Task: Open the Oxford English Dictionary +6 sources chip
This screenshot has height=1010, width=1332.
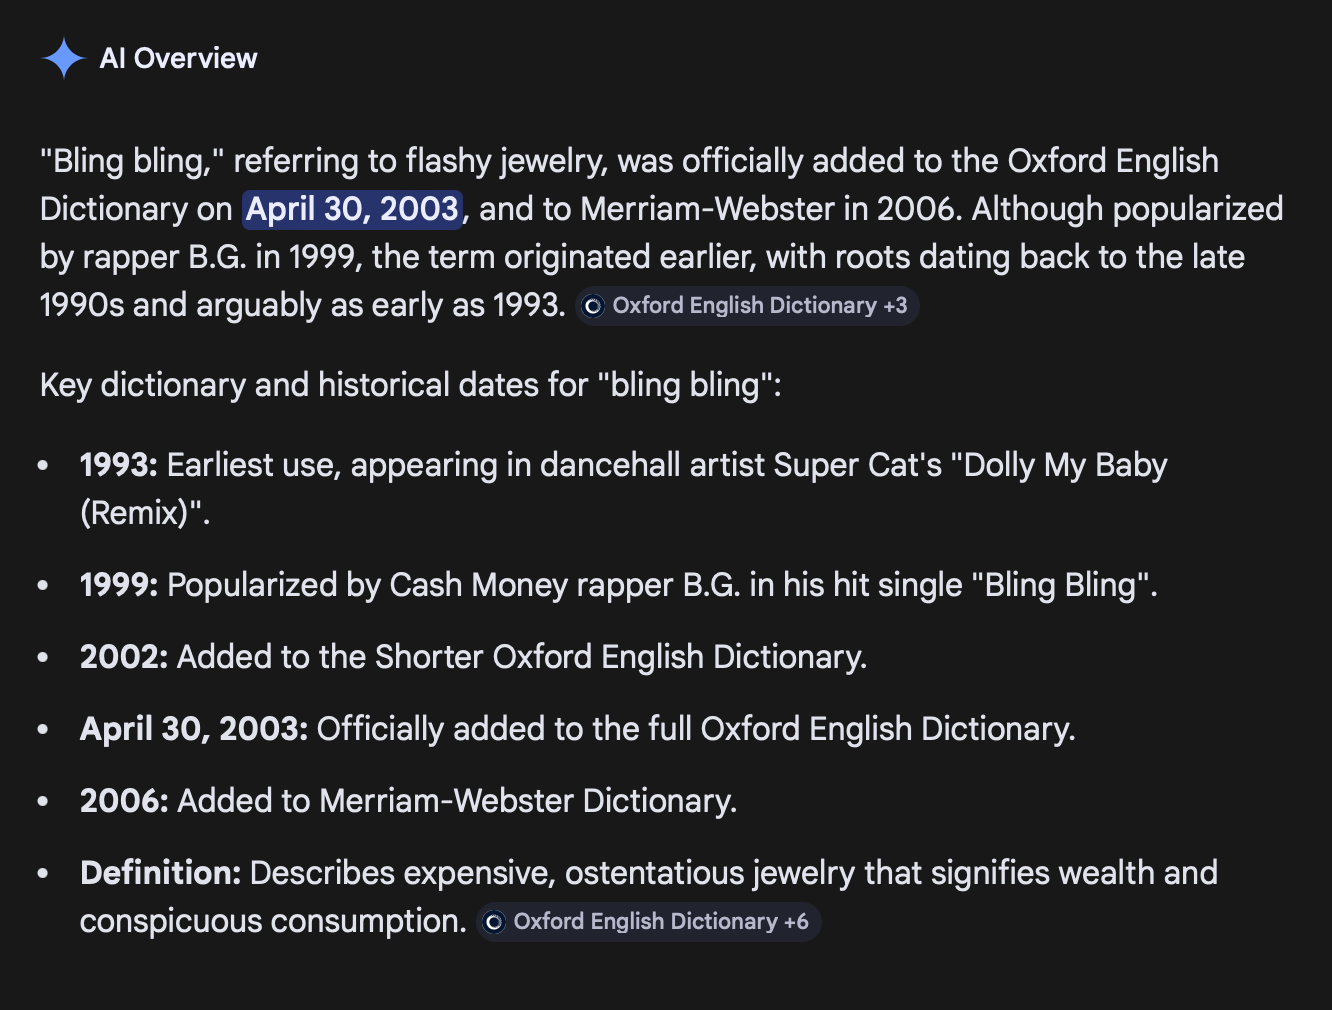Action: coord(649,922)
